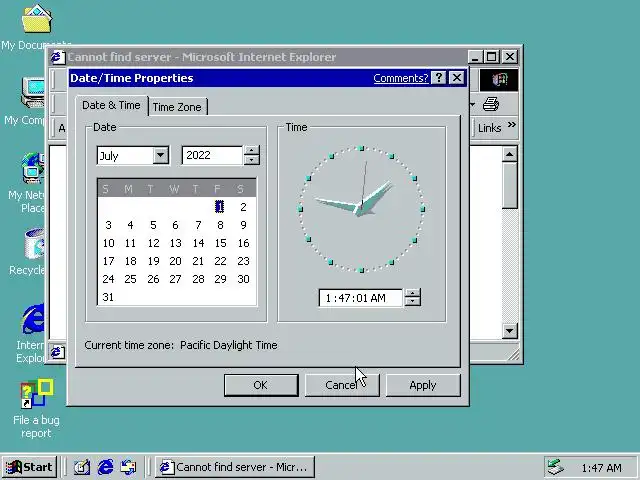Click the time field showing 1:47:01 AM
Screen dimensions: 640x480
(361, 298)
